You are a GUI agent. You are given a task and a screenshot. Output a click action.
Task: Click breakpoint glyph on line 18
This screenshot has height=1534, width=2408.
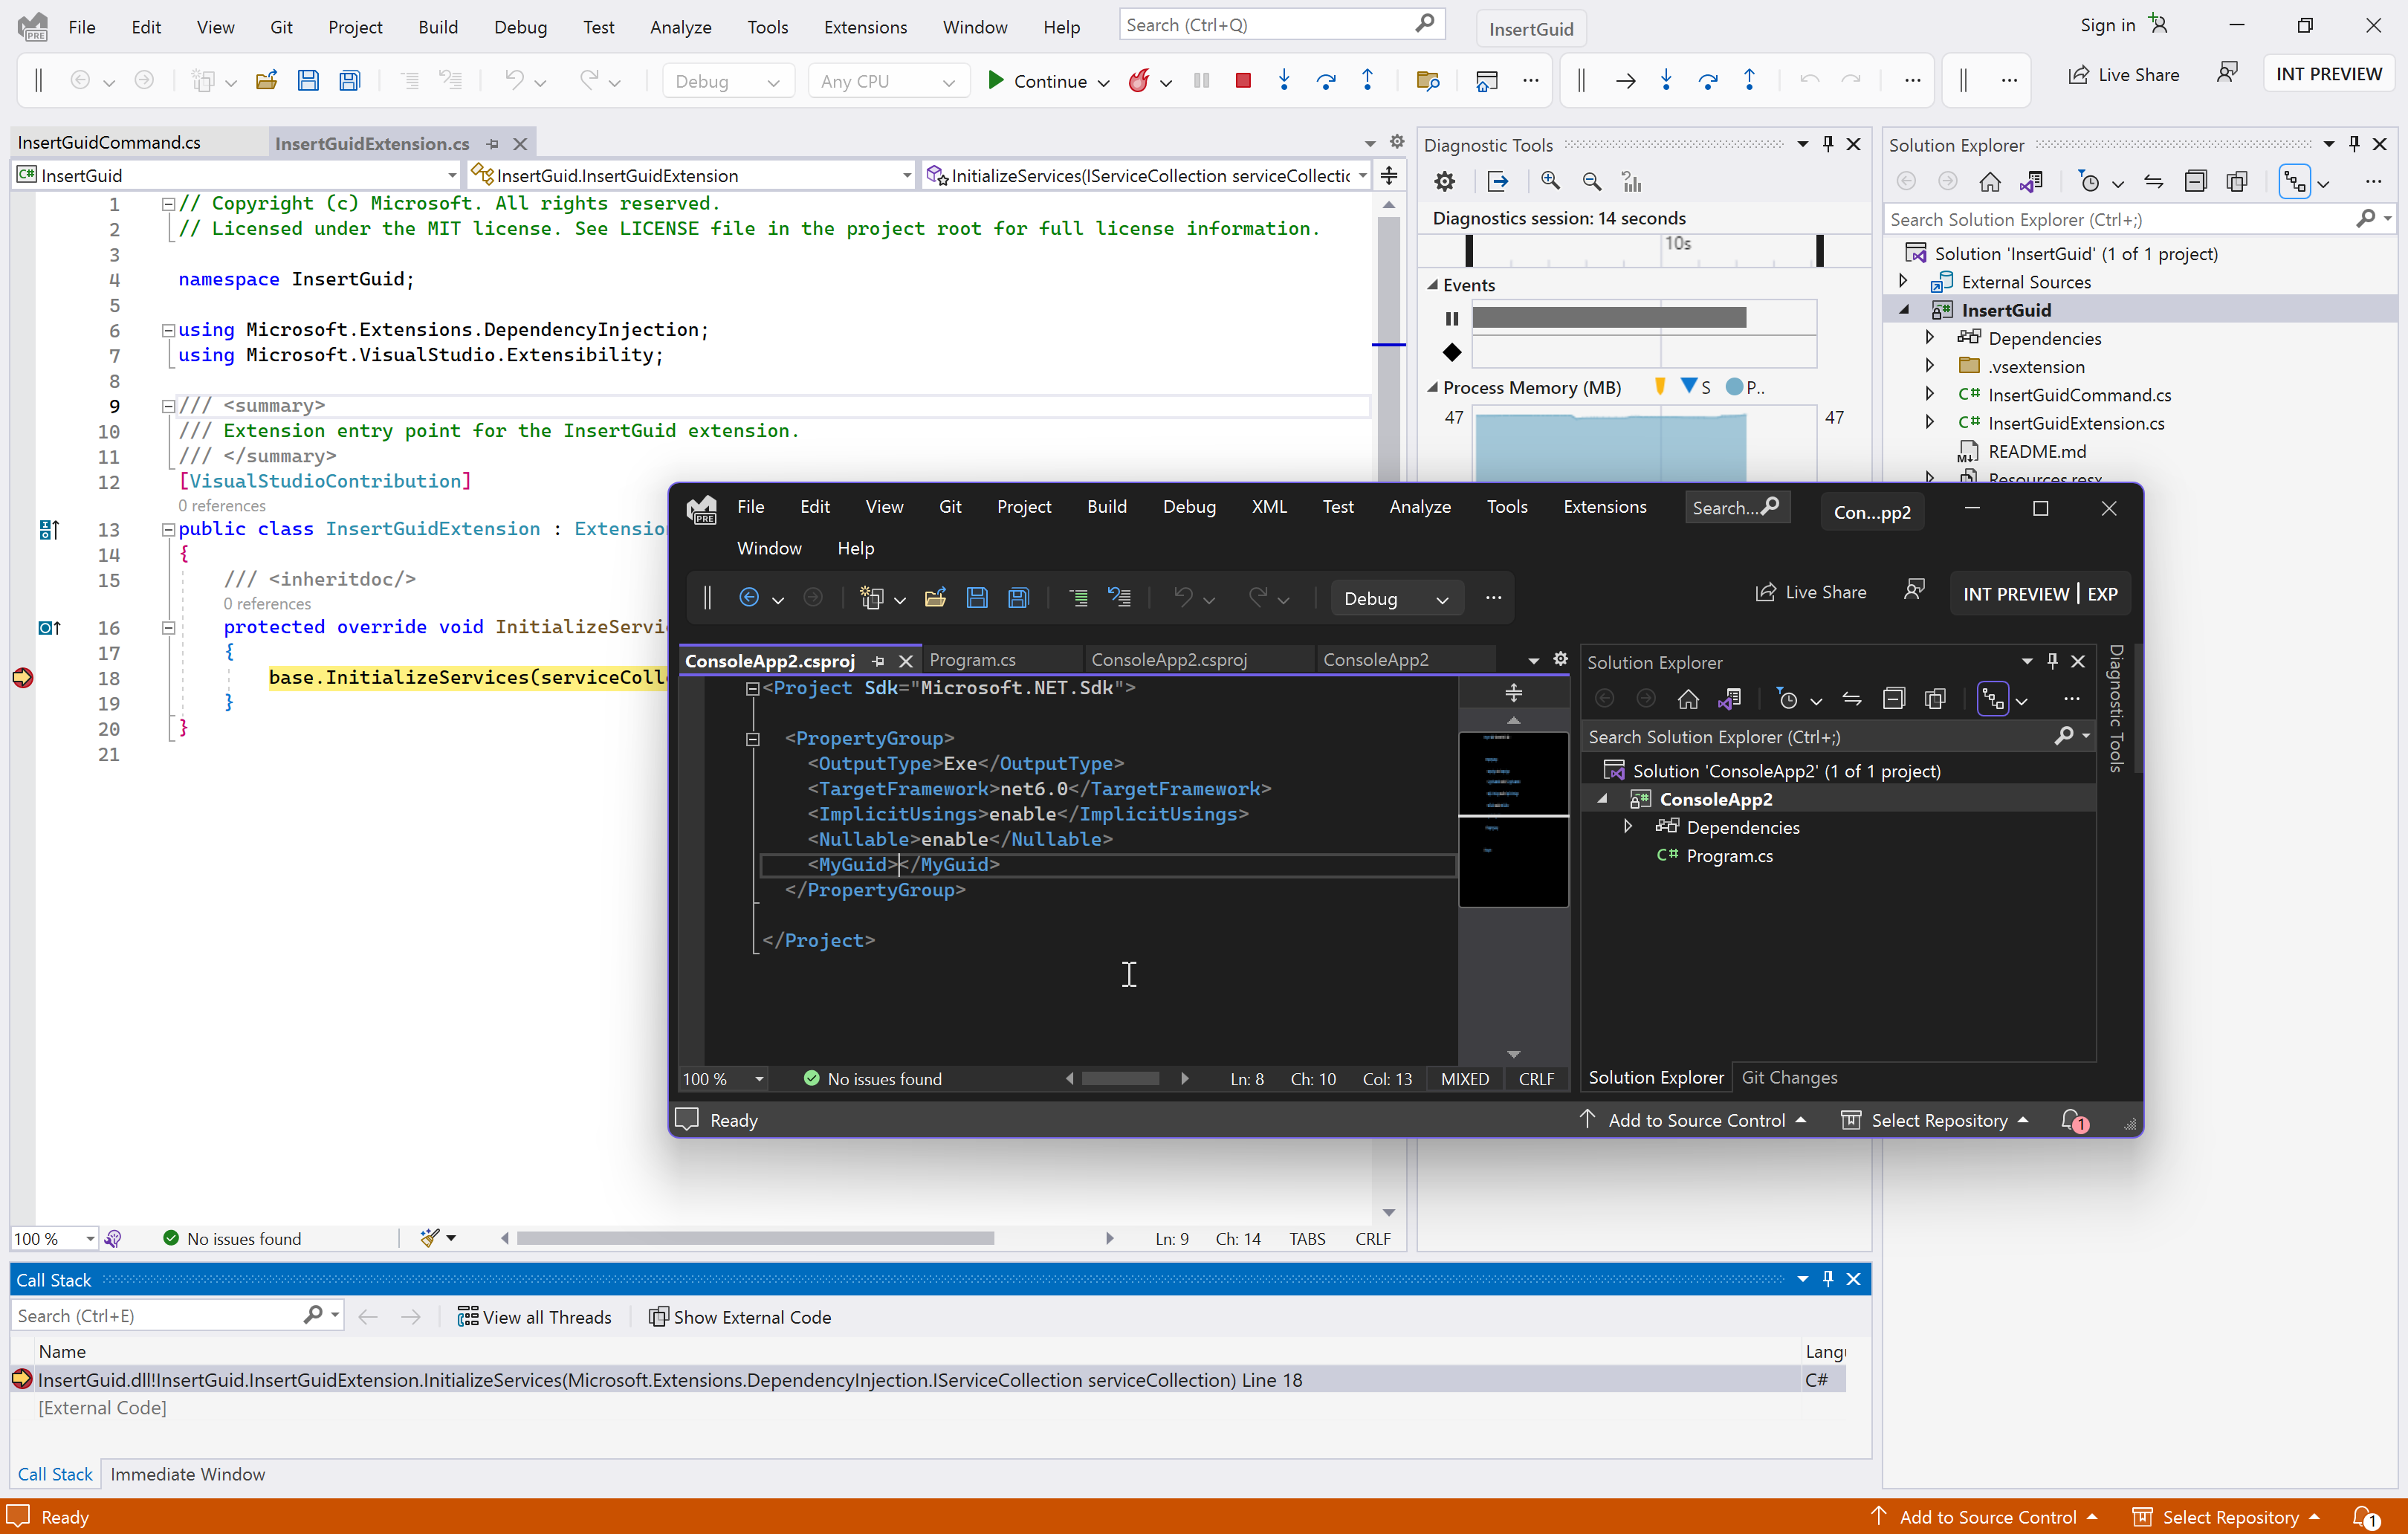(22, 678)
